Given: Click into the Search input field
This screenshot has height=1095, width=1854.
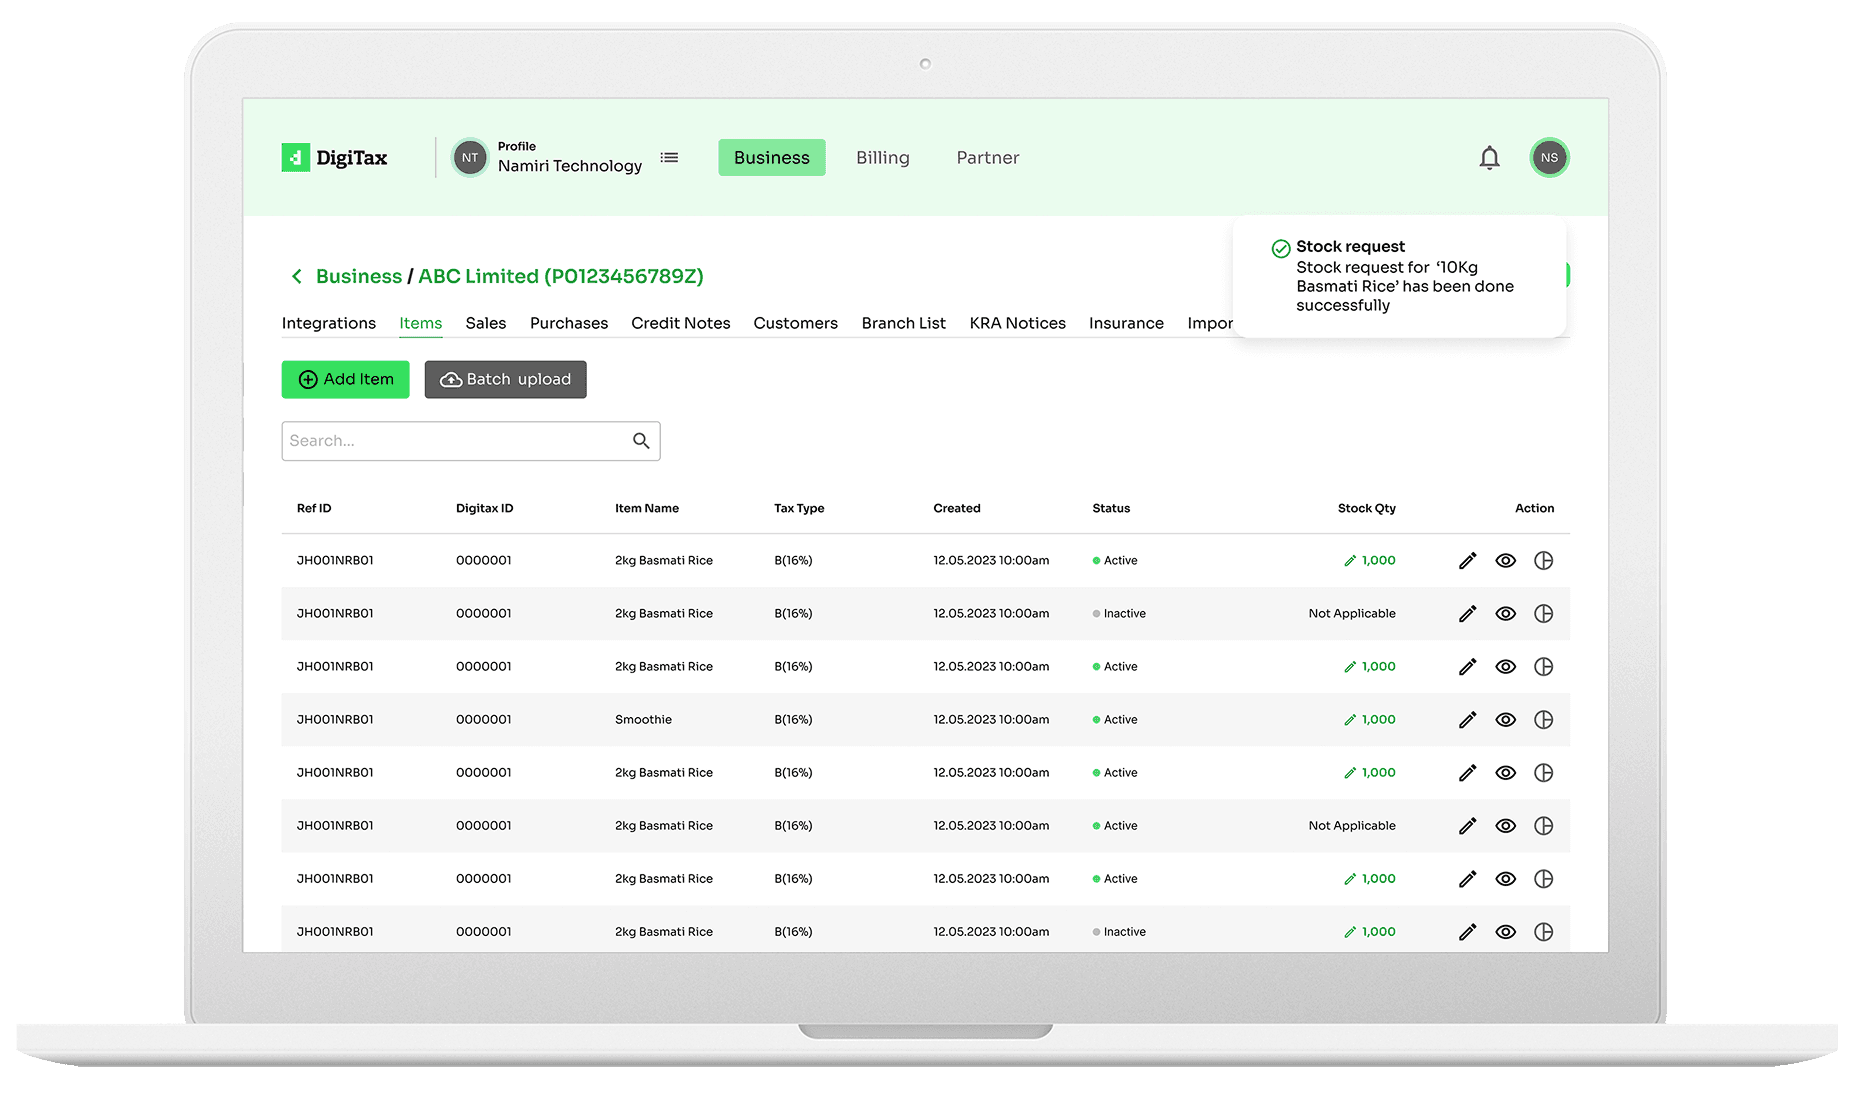Looking at the screenshot, I should [x=455, y=441].
